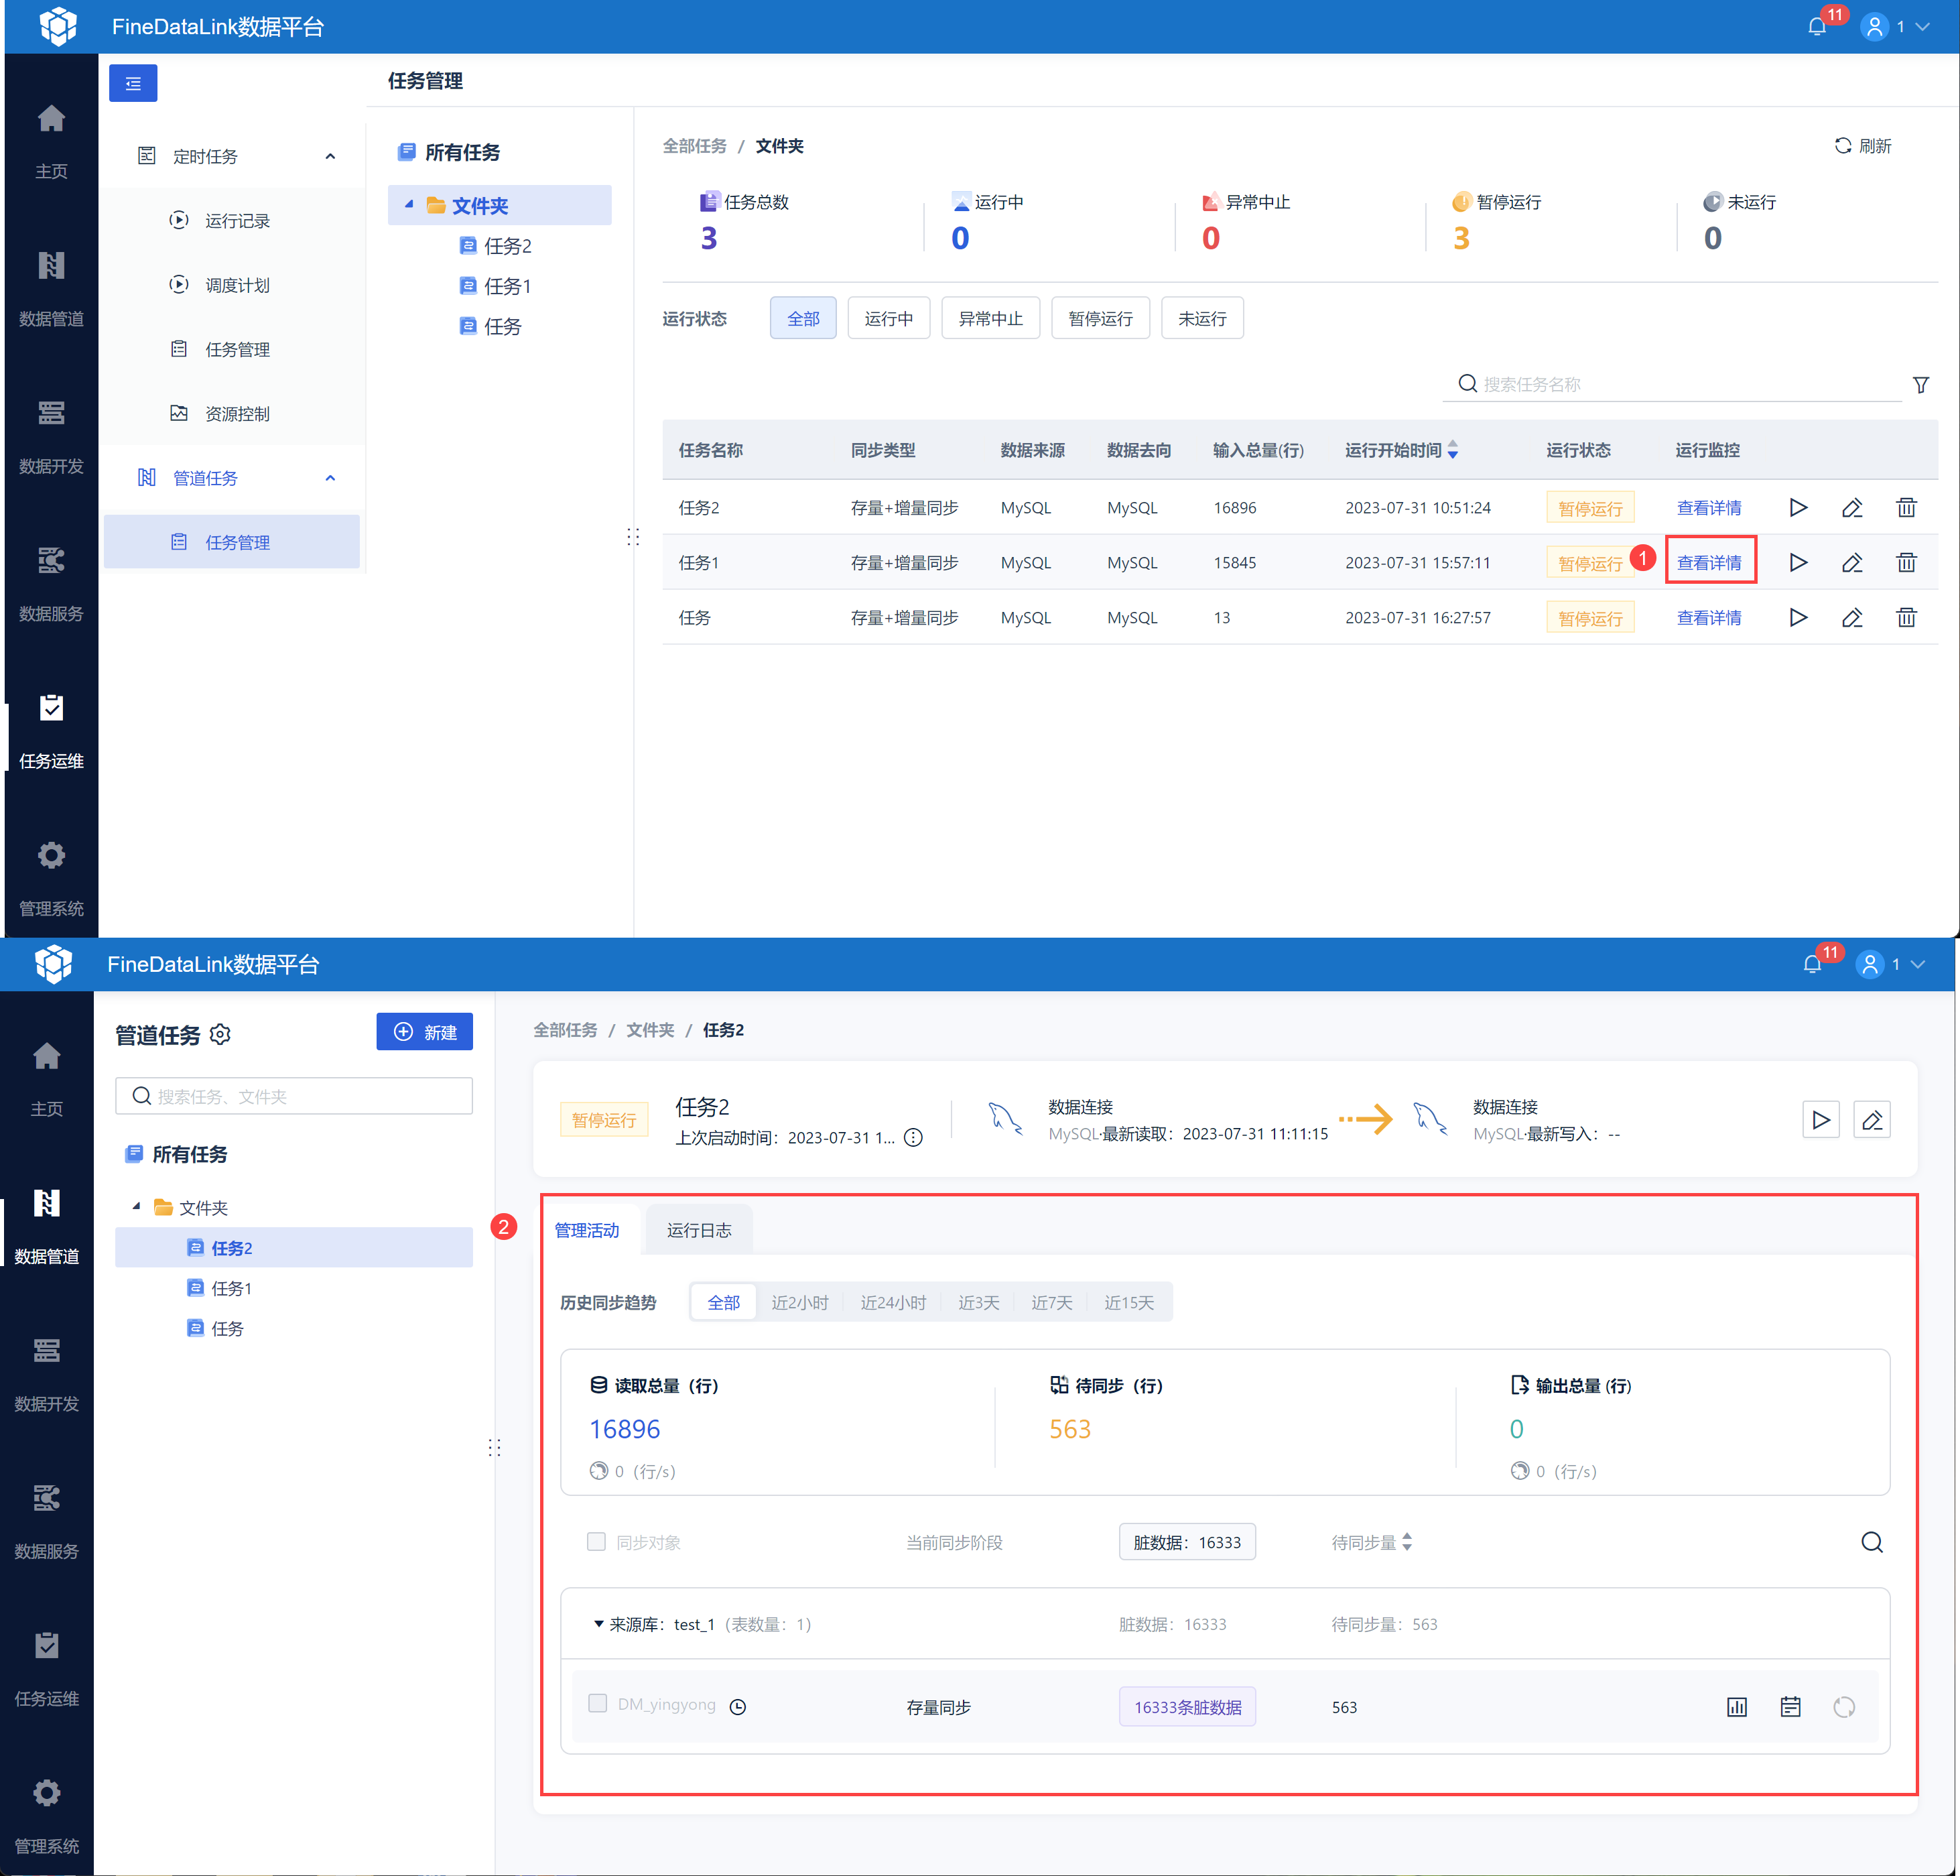Screen dimensions: 1960x1876
Task: Open chart icon for DM_yingyong row
Action: coord(1737,1707)
